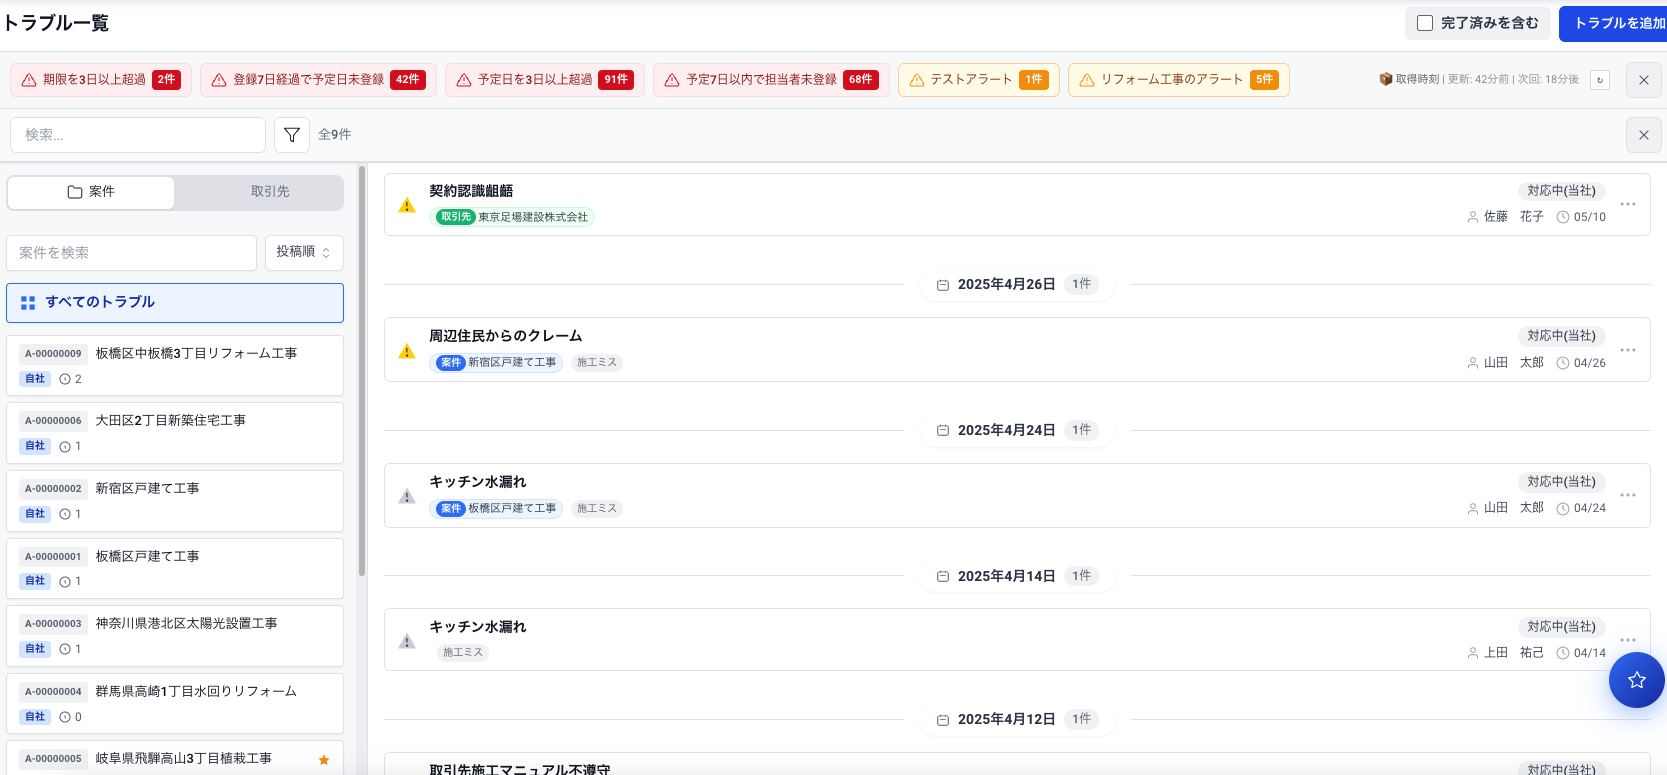Open the three-dot menu for 周辺住民からのクレーム

(1628, 350)
